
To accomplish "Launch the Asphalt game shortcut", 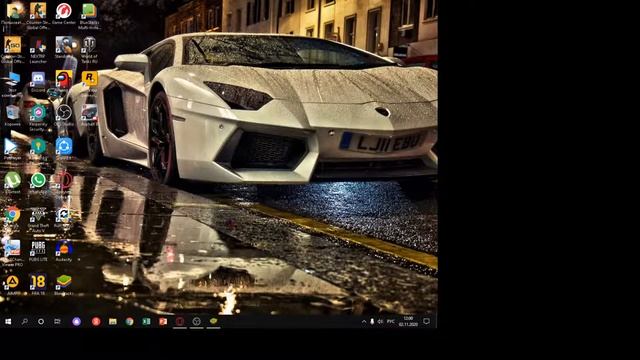I will coord(89,112).
